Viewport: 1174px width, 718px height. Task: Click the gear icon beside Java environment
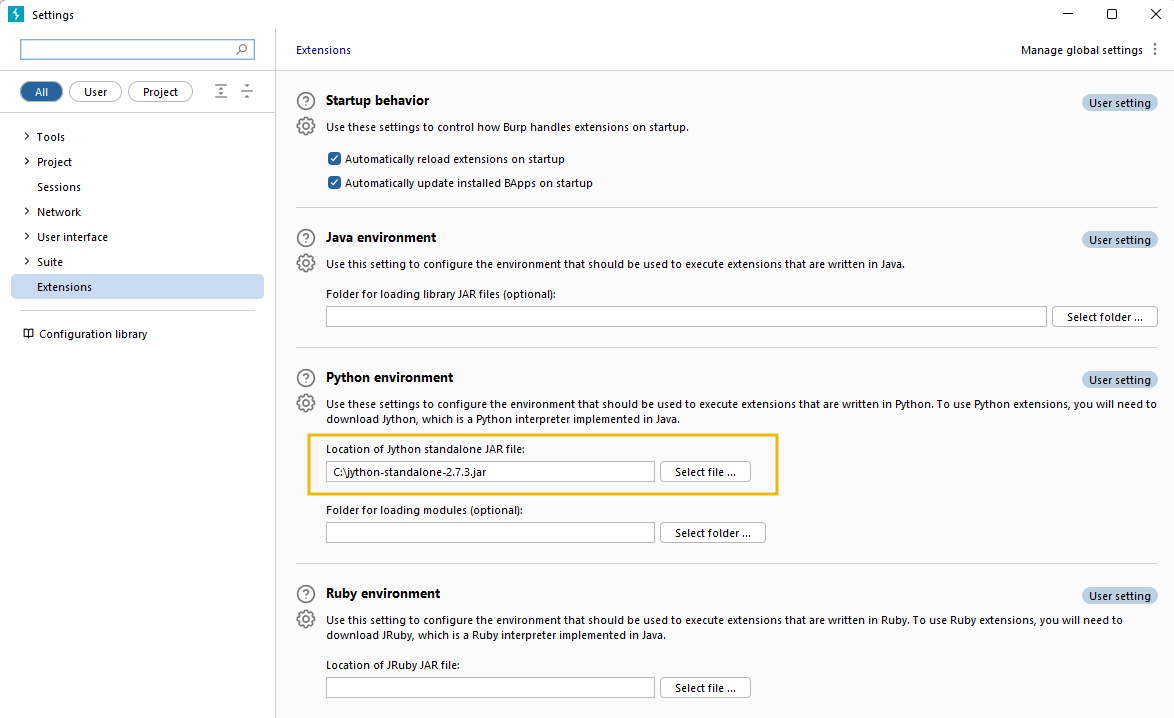pos(305,262)
